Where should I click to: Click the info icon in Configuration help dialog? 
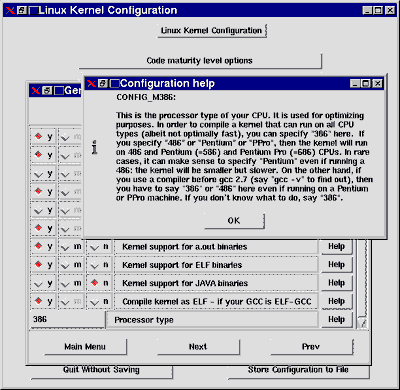pyautogui.click(x=95, y=147)
